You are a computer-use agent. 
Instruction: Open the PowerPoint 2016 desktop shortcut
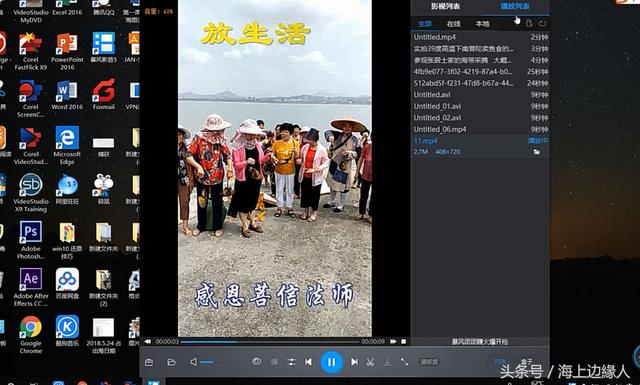pyautogui.click(x=67, y=51)
